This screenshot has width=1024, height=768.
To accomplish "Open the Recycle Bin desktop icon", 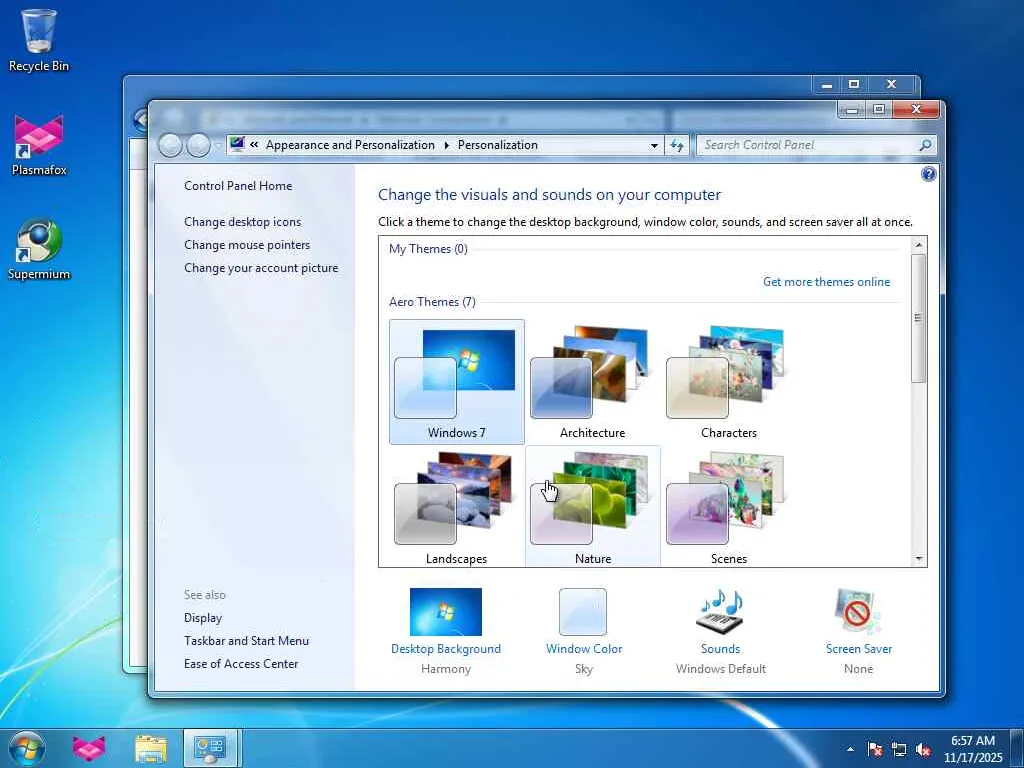I will [x=39, y=40].
